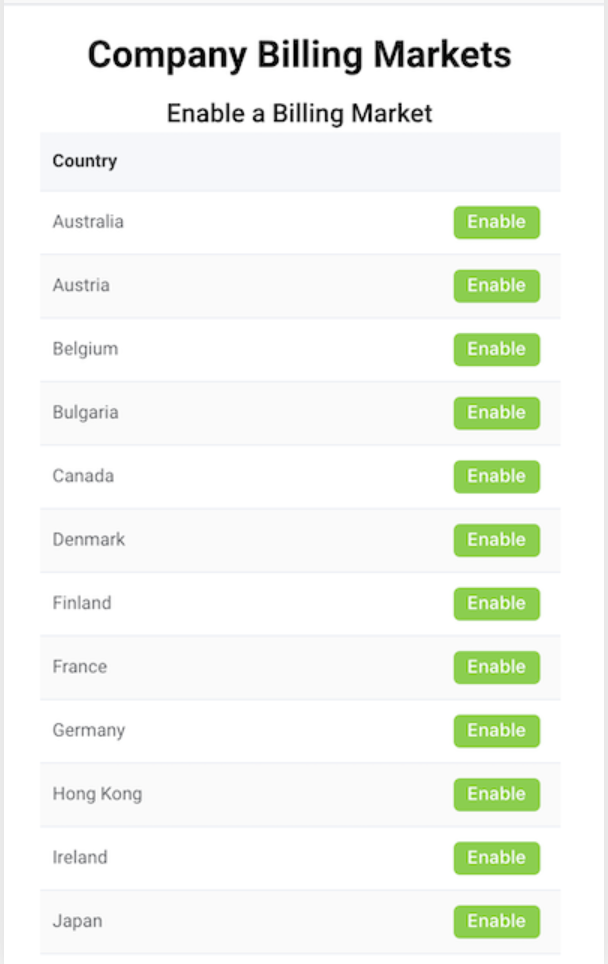Image resolution: width=608 pixels, height=964 pixels.
Task: Enable billing for Hong Kong
Action: pos(496,794)
